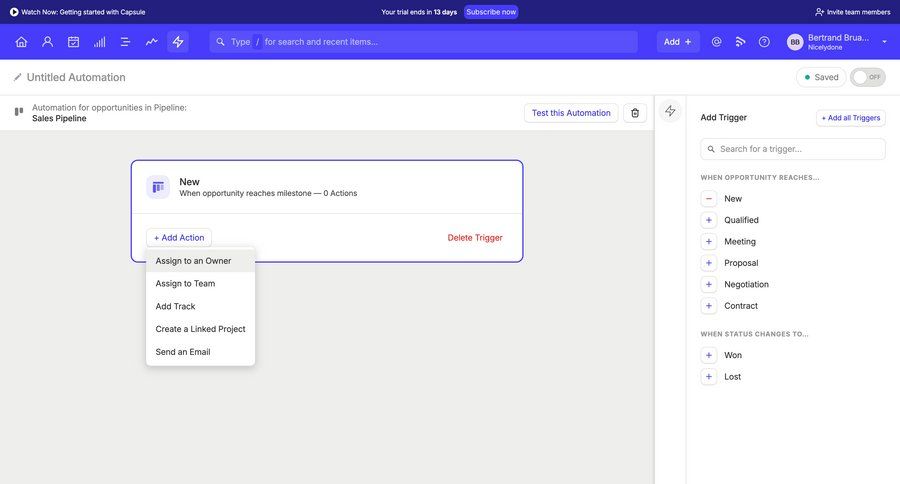Open the Reports line chart icon
The image size is (900, 484).
pyautogui.click(x=151, y=42)
